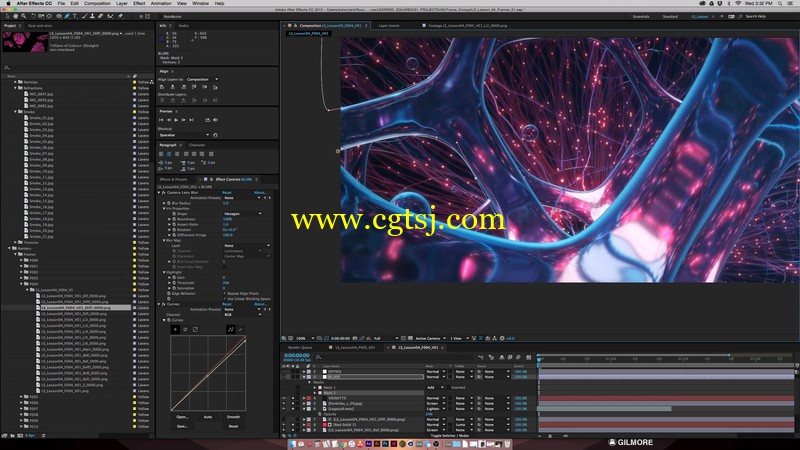Switch to Effects & Presets tab

[x=173, y=179]
